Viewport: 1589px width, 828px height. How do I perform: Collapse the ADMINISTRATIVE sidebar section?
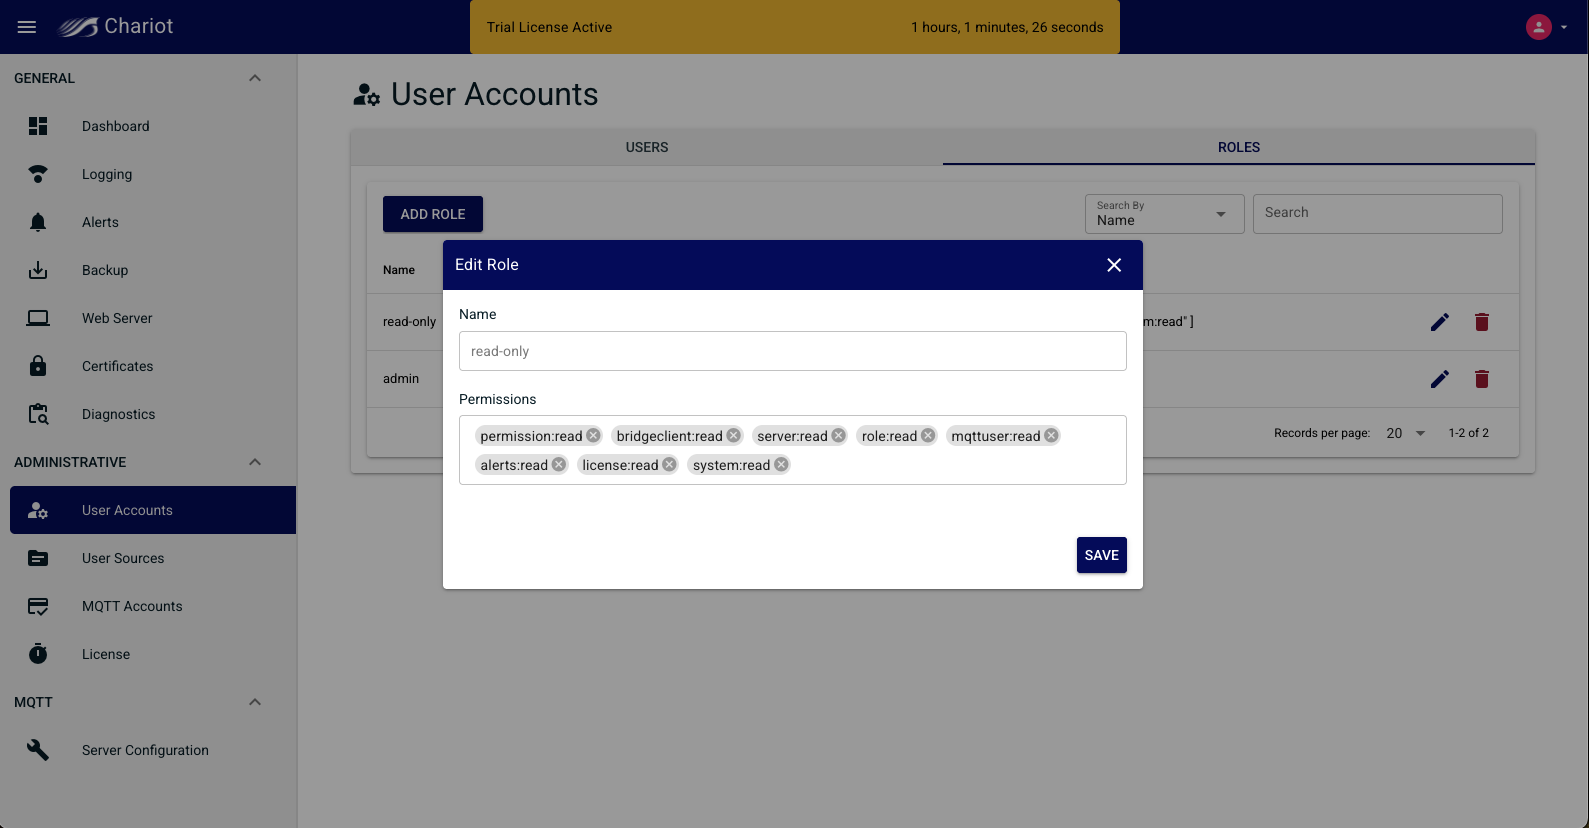click(255, 462)
